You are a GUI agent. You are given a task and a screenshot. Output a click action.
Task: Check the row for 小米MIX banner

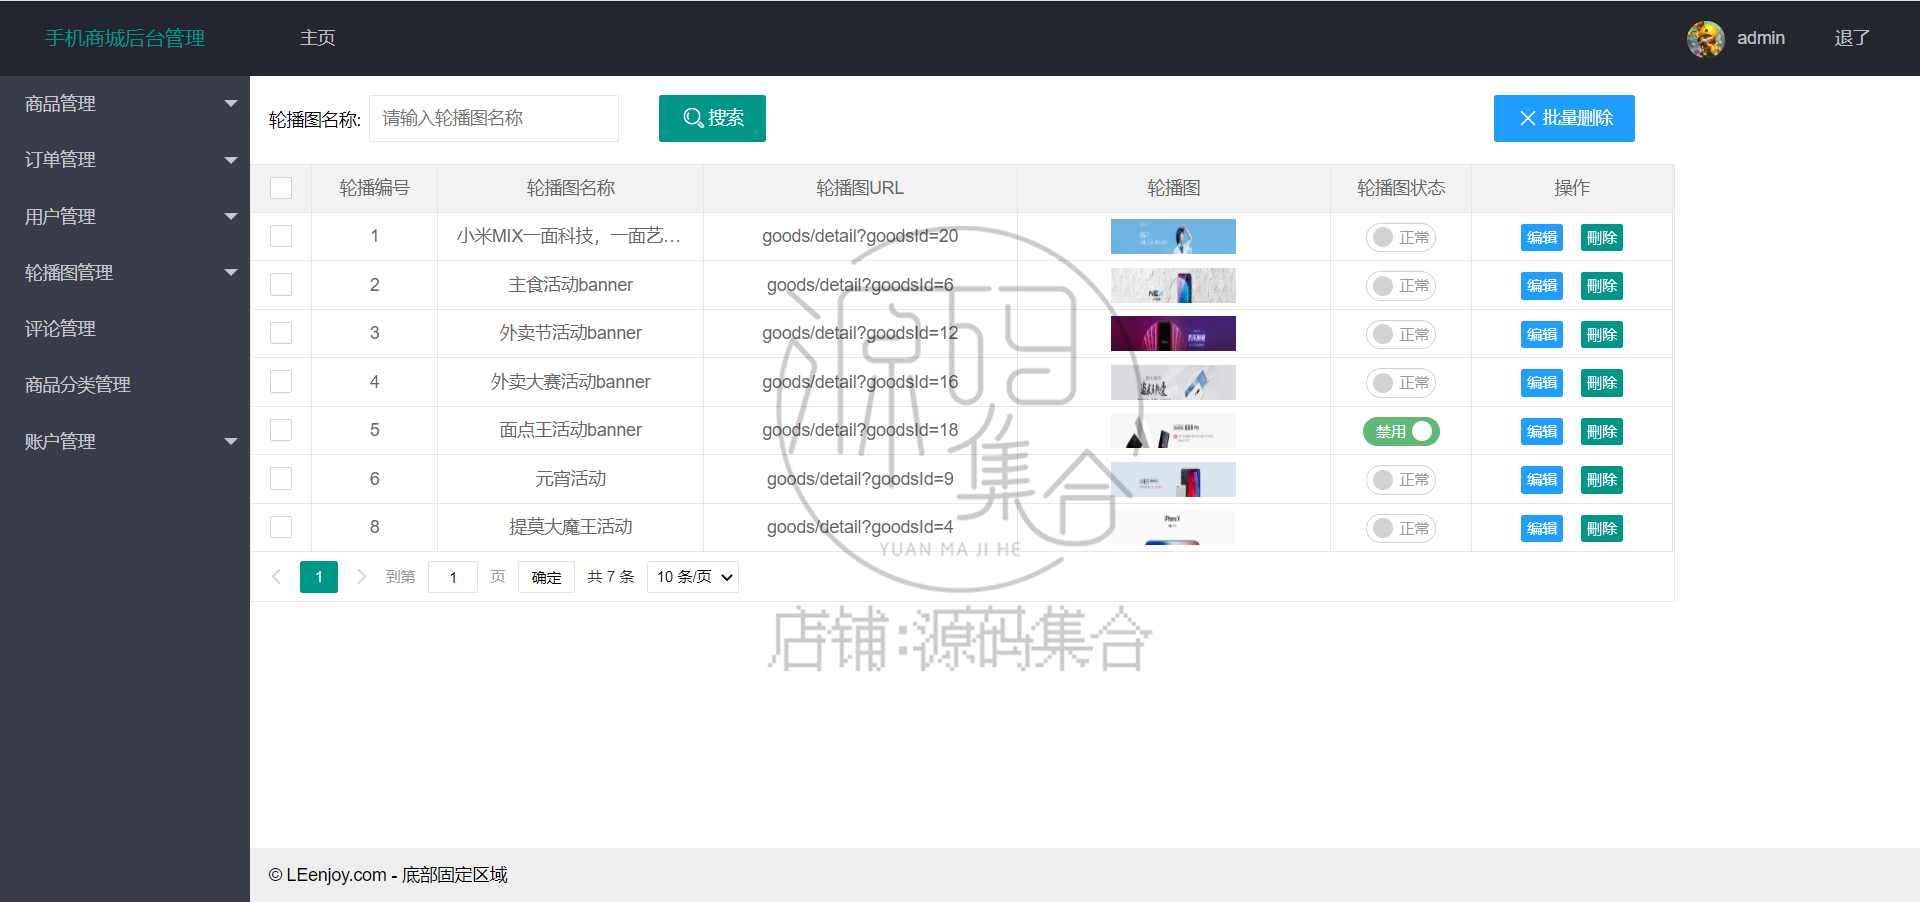tap(281, 236)
